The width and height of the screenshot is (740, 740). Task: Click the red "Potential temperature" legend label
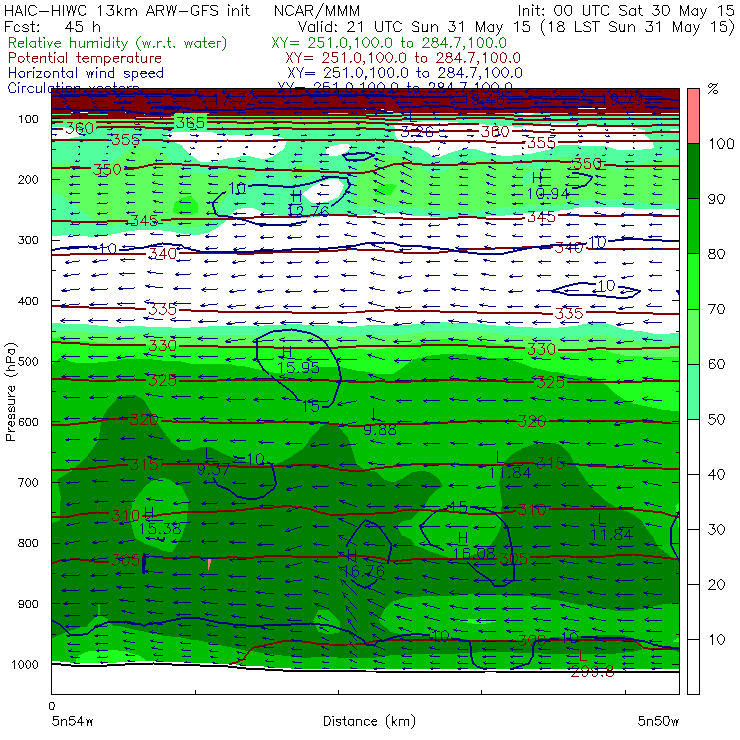(x=85, y=58)
